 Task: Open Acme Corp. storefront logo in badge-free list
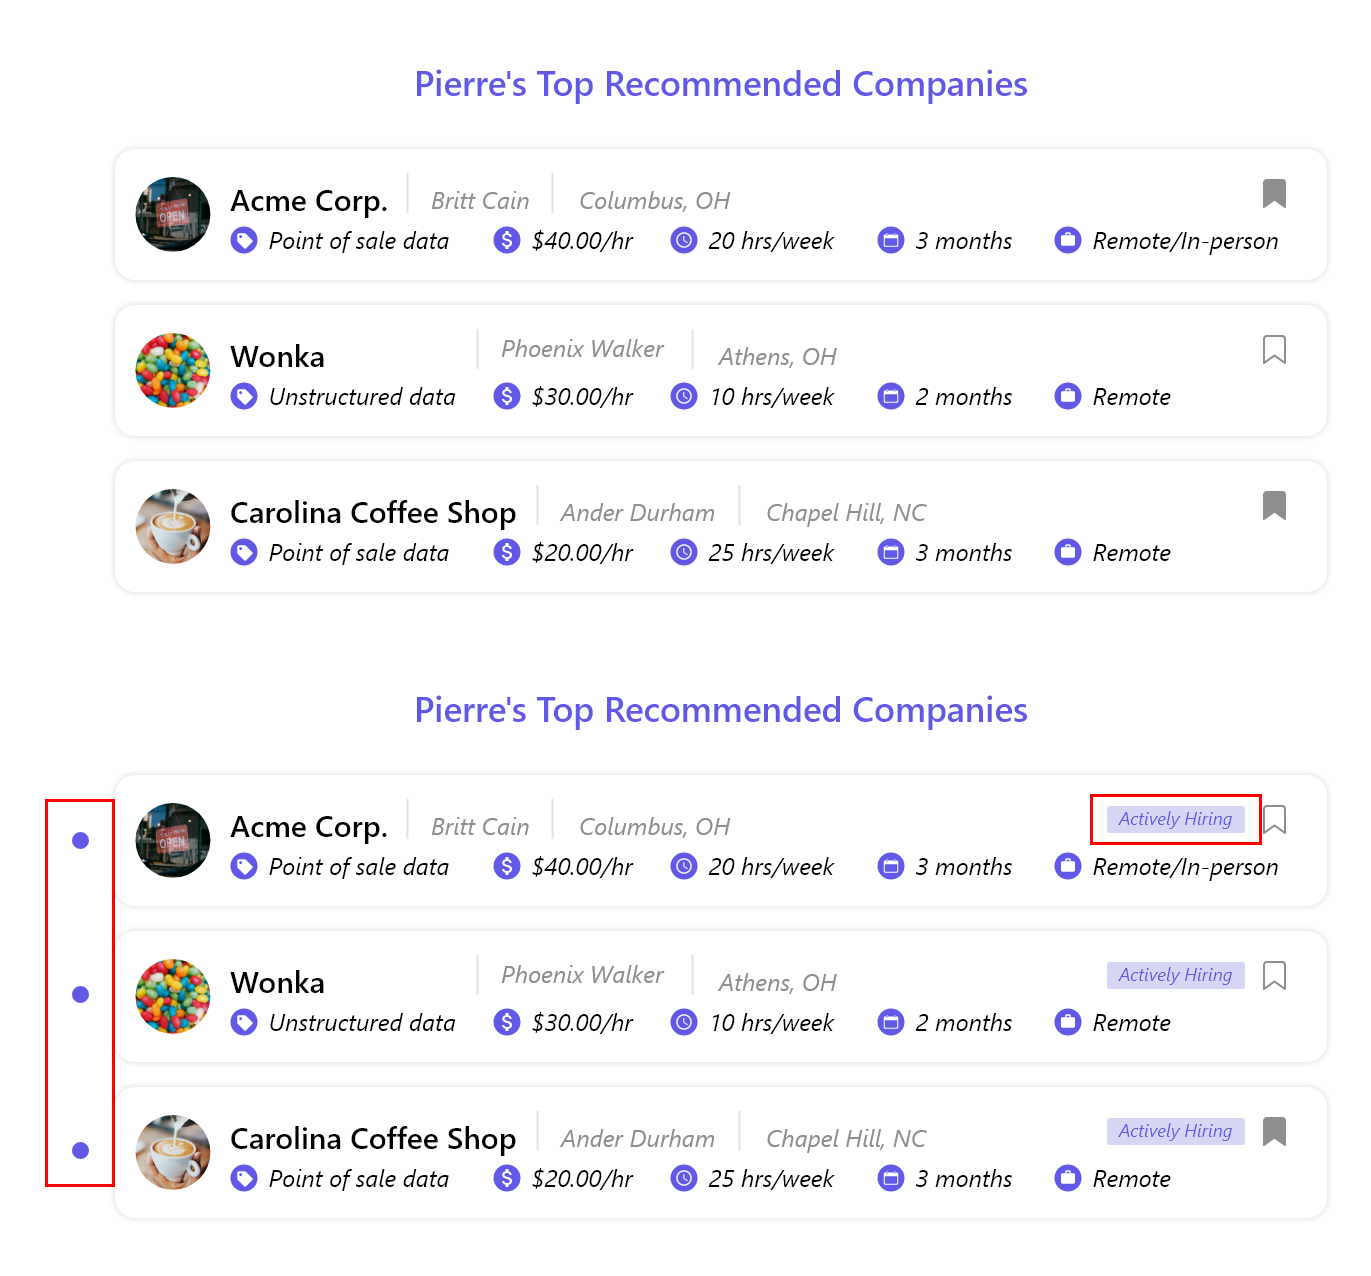(173, 214)
